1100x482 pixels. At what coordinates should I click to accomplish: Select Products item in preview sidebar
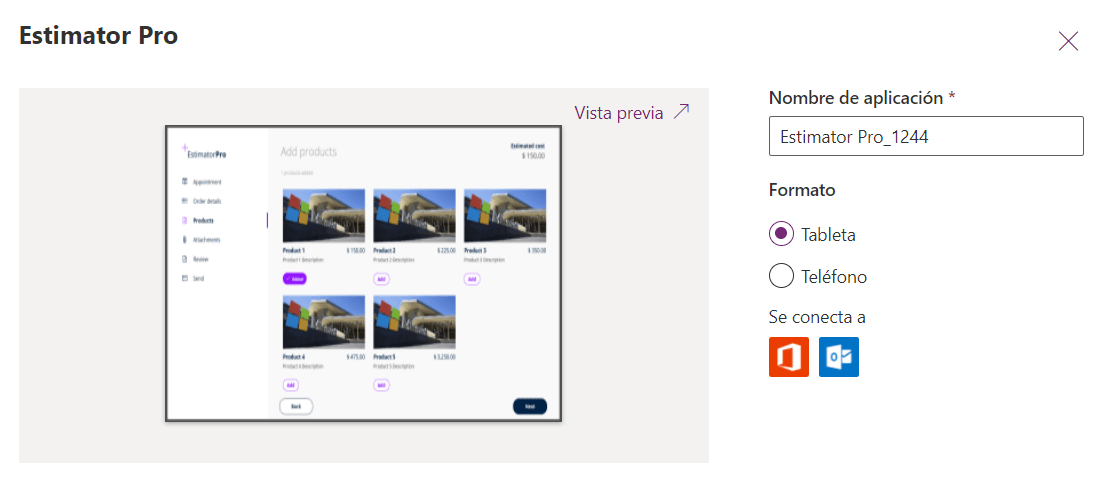(203, 220)
